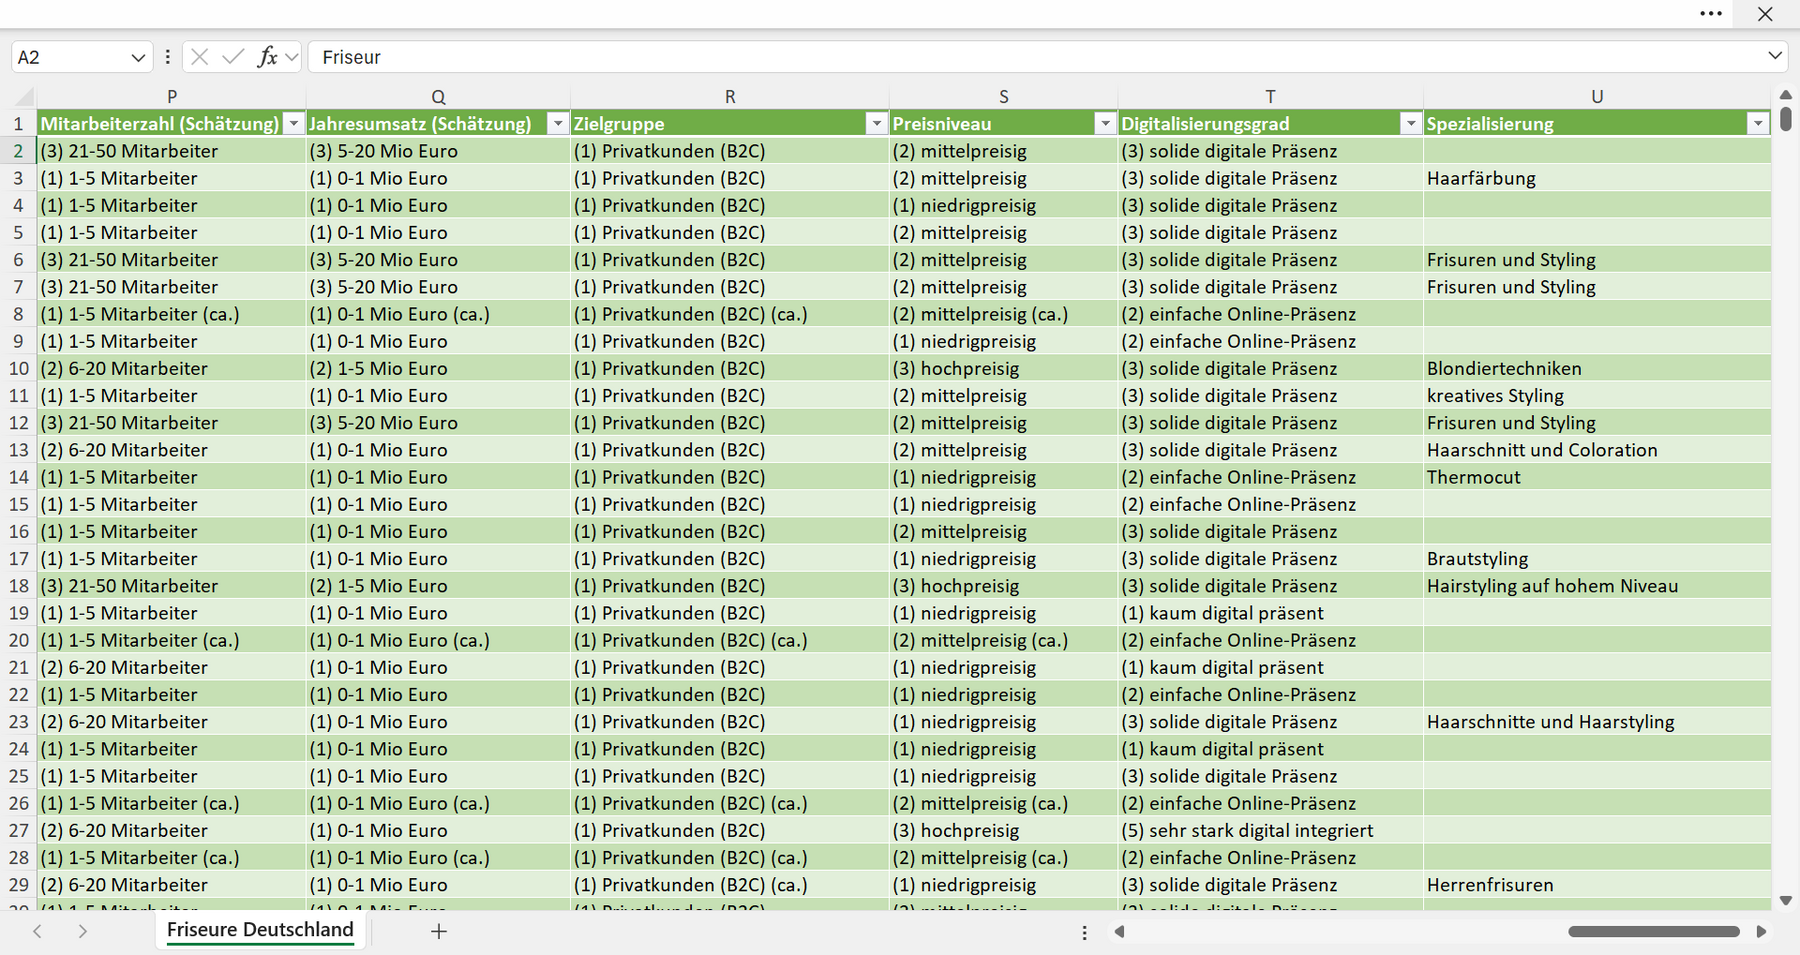Open the Preisniveau filter dropdown
Screen dimensions: 1800x955
click(x=1105, y=124)
